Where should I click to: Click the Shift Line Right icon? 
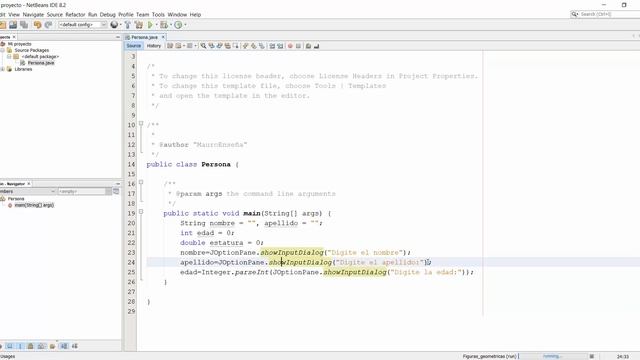point(280,46)
